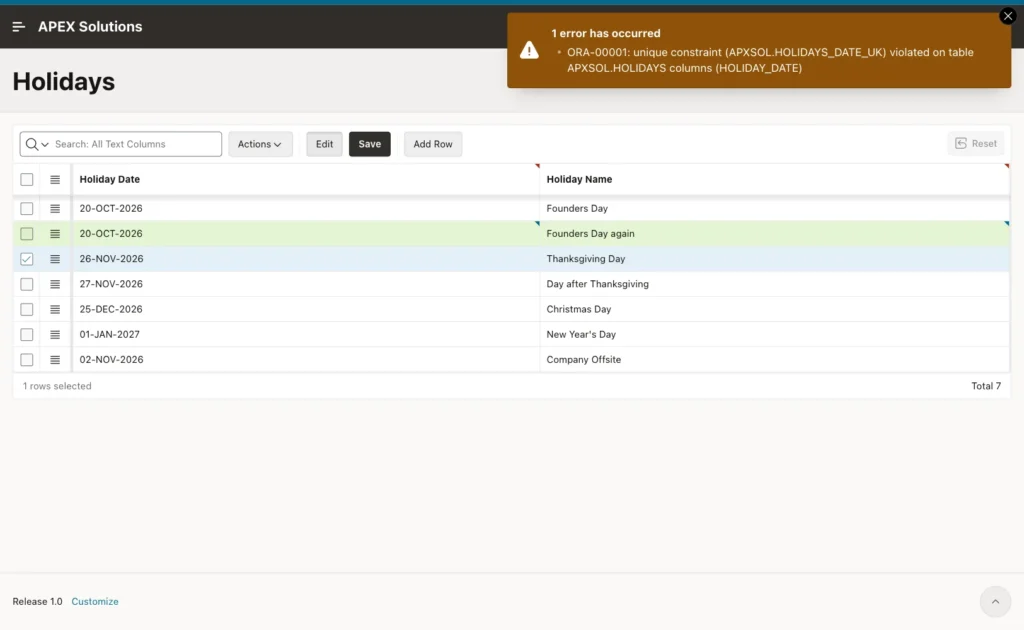The image size is (1024, 630).
Task: Open row actions menu for Christmas Day
Action: 55,309
